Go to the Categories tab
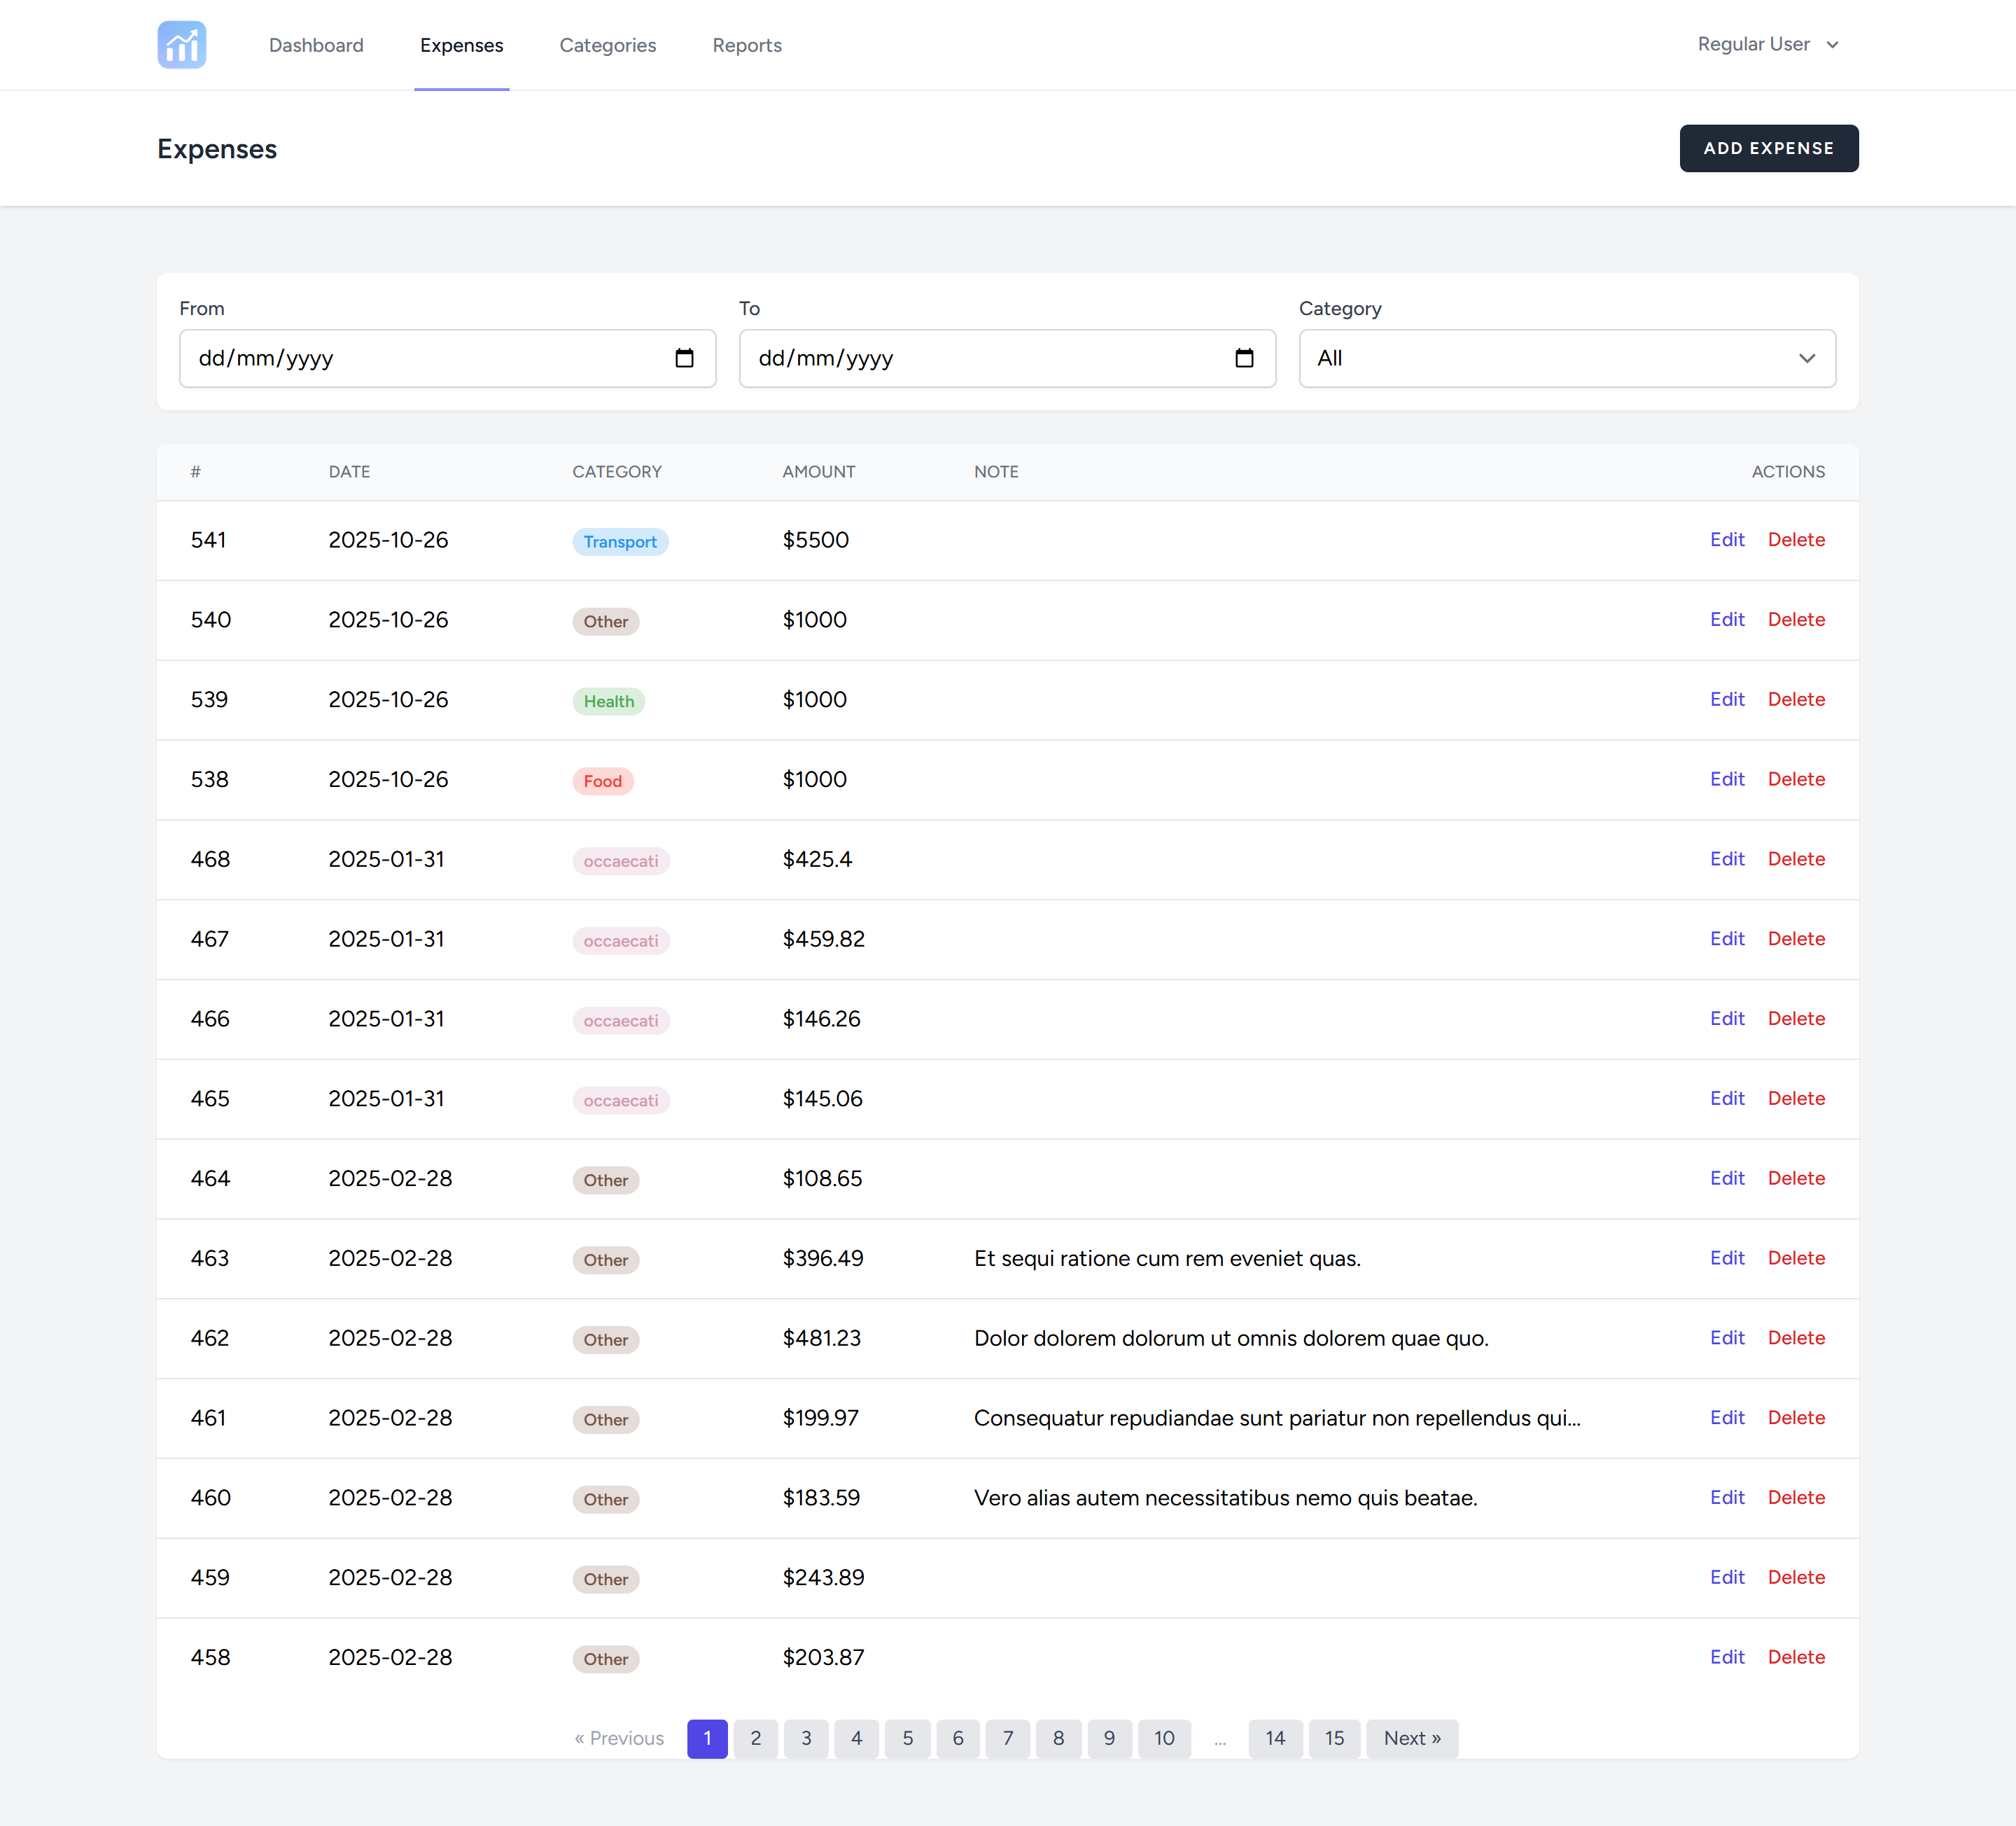 tap(607, 45)
